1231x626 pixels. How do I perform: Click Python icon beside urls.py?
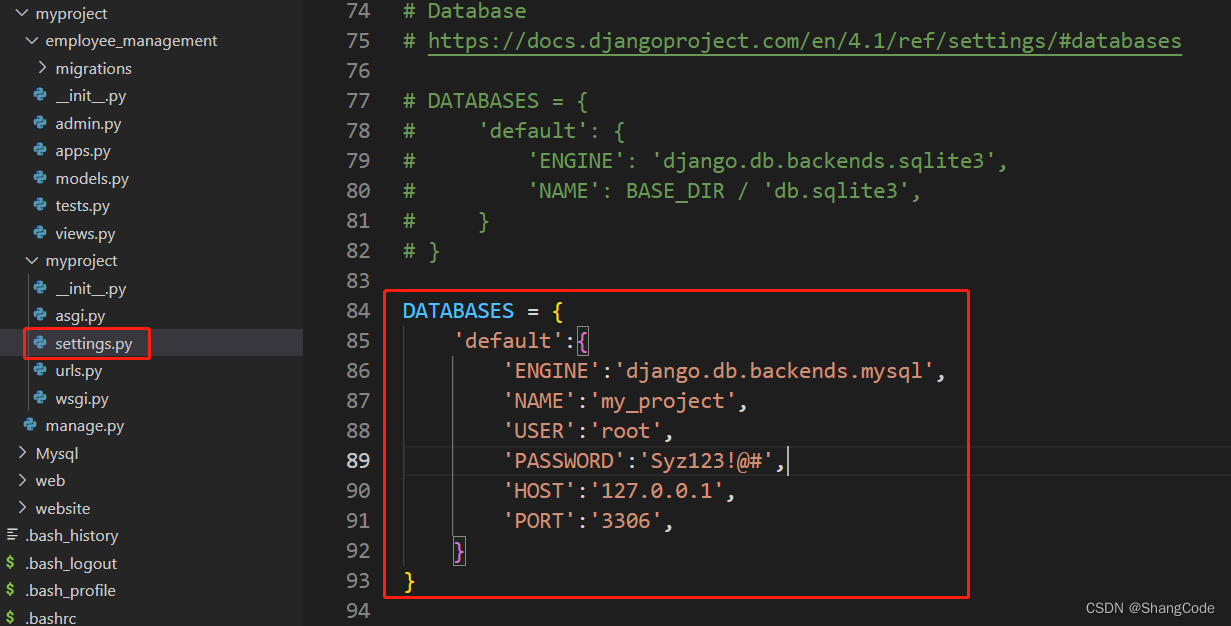40,370
